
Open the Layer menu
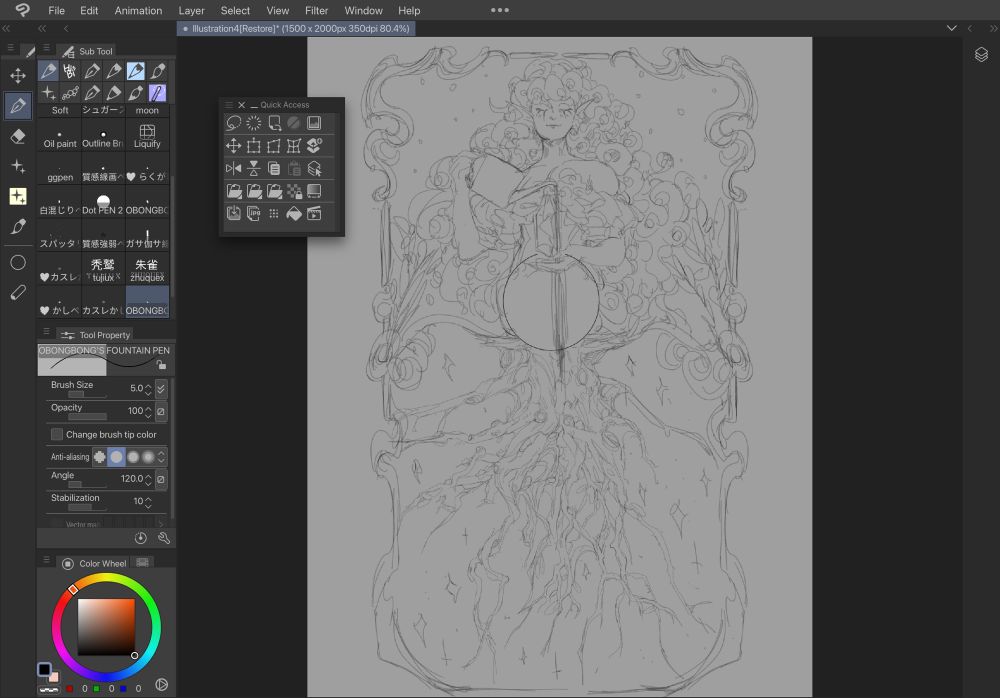pos(191,10)
